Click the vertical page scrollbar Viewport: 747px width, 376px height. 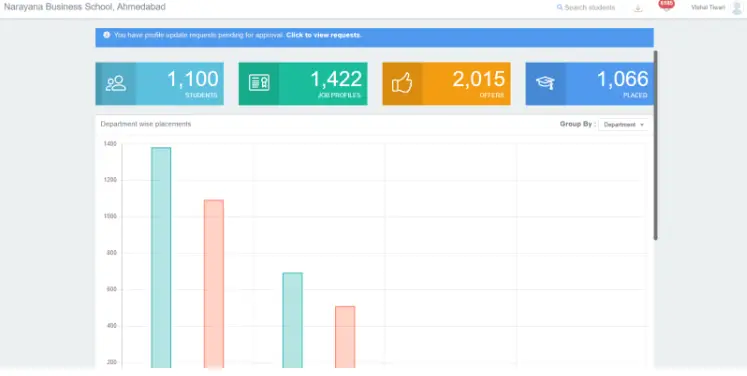pos(656,145)
